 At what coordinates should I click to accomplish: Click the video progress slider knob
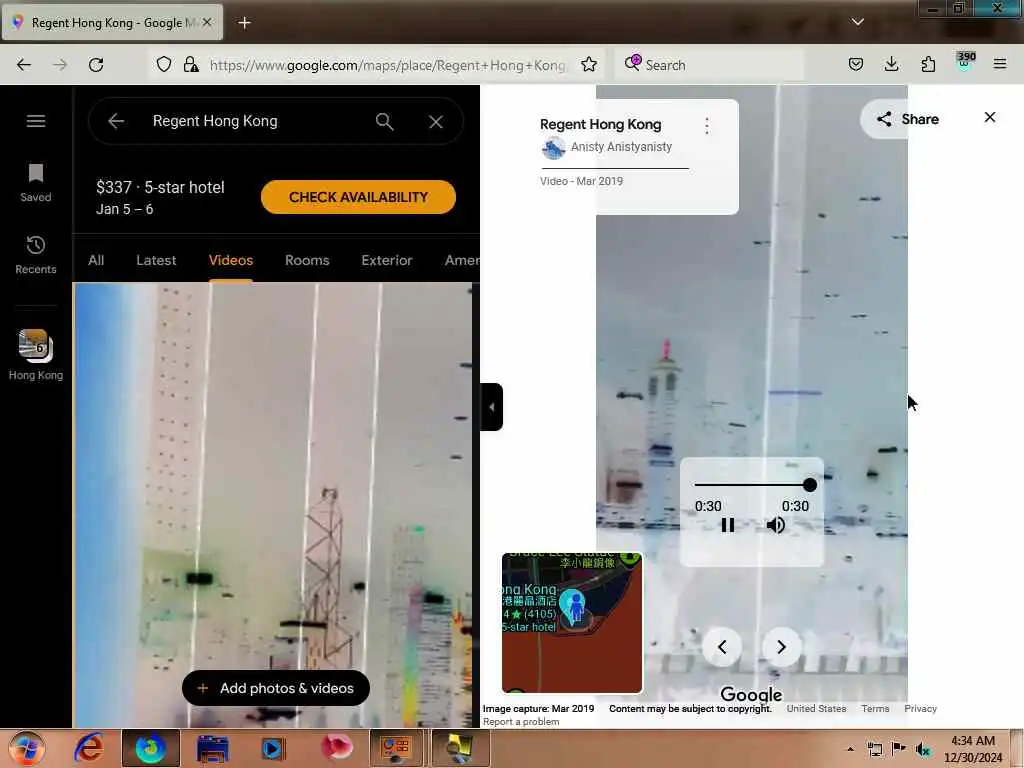tap(810, 485)
